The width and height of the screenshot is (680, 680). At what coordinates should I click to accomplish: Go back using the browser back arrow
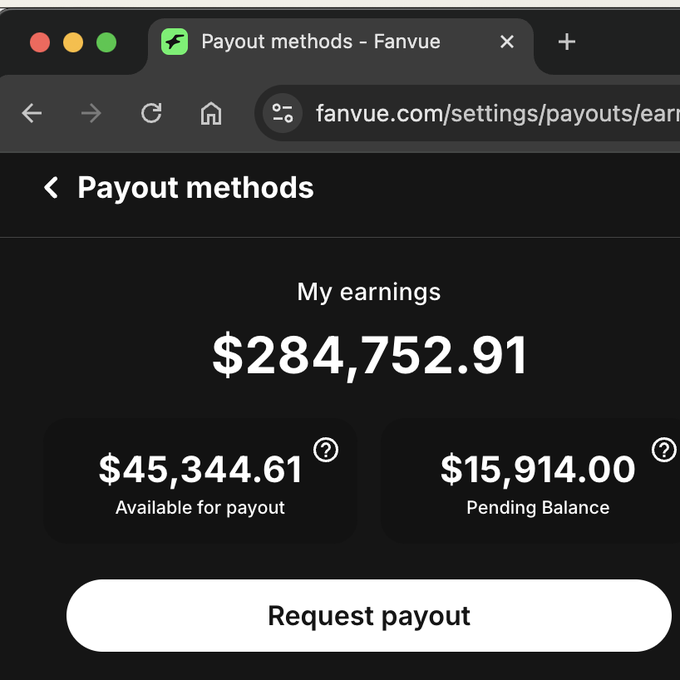coord(32,113)
